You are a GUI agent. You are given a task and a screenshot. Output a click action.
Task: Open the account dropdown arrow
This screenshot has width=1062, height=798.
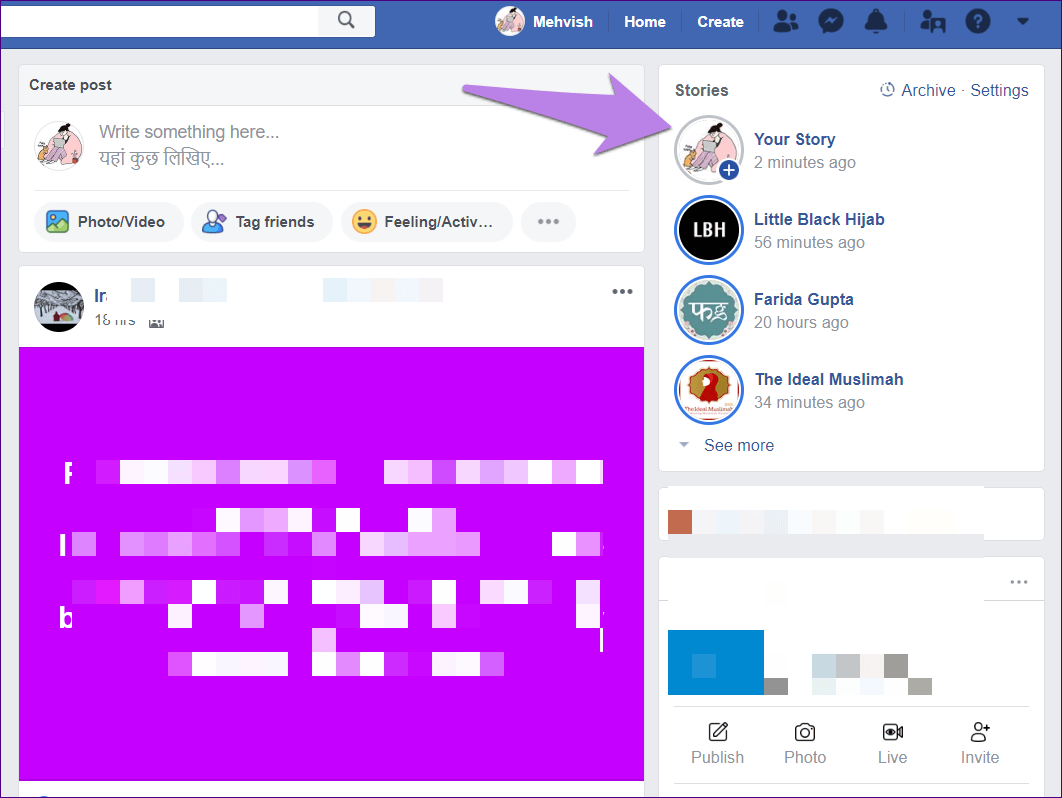pyautogui.click(x=1023, y=21)
